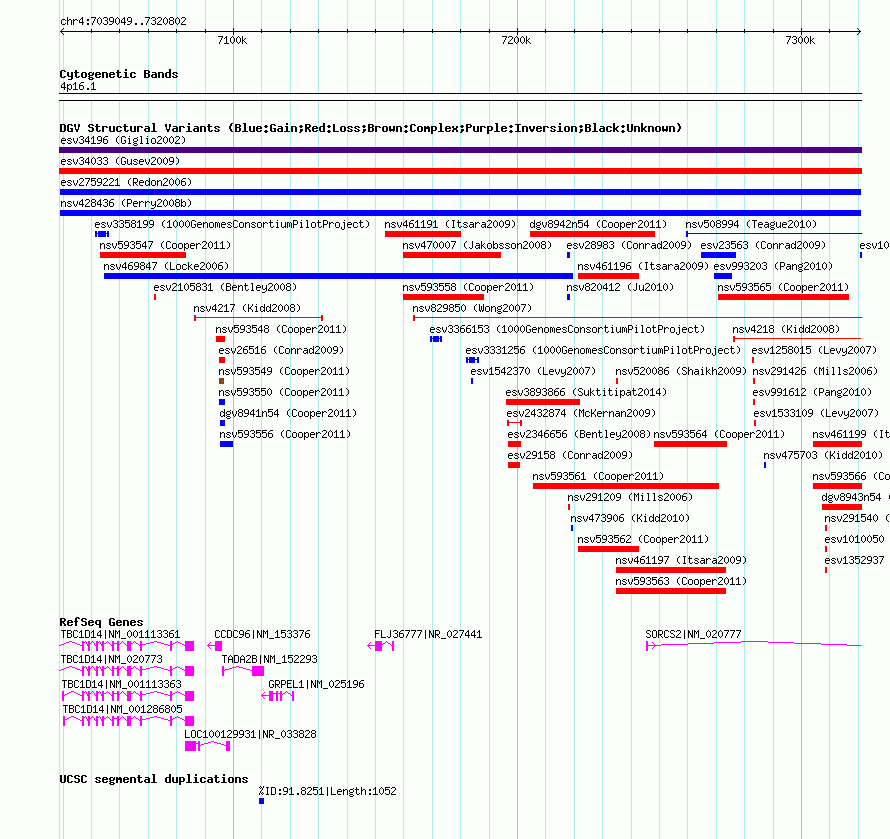Open esv2759221 (Redon2006) gain variant
The height and width of the screenshot is (839, 890).
point(460,192)
